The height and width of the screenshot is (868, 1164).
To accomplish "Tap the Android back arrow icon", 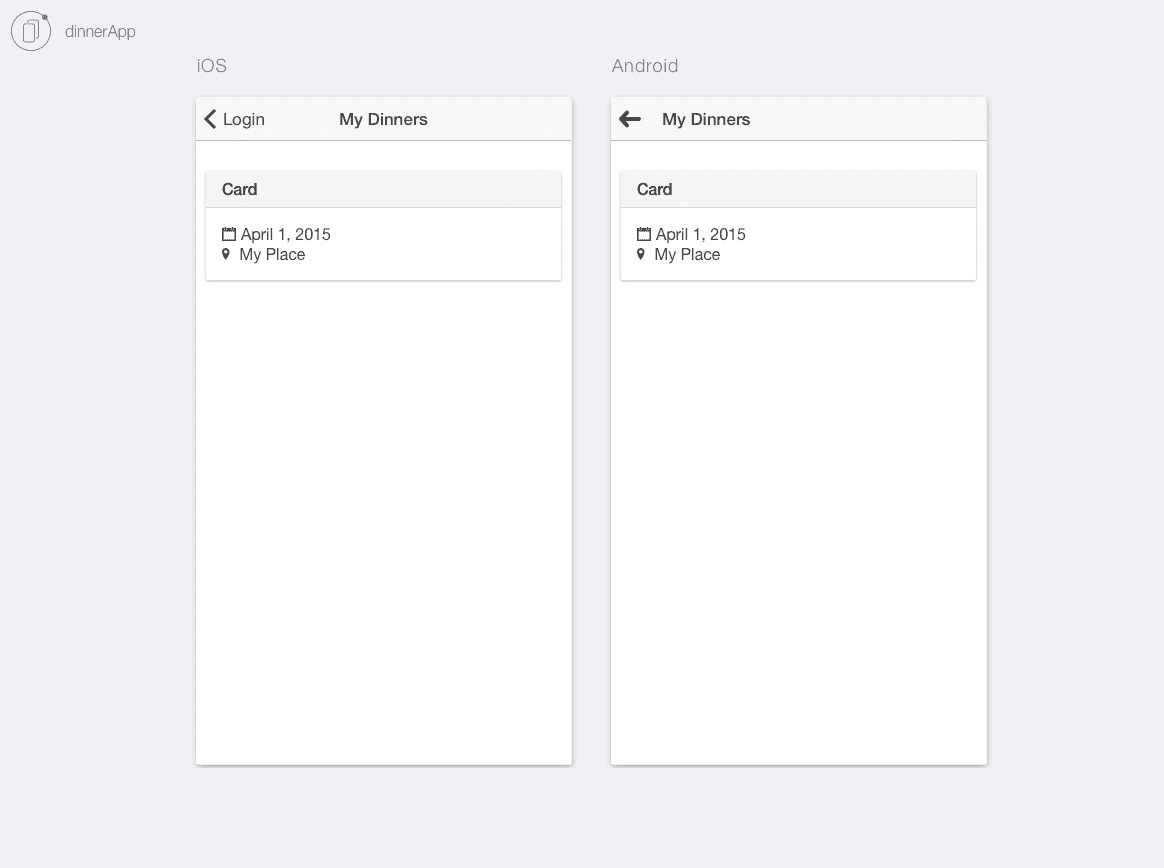I will pos(630,119).
